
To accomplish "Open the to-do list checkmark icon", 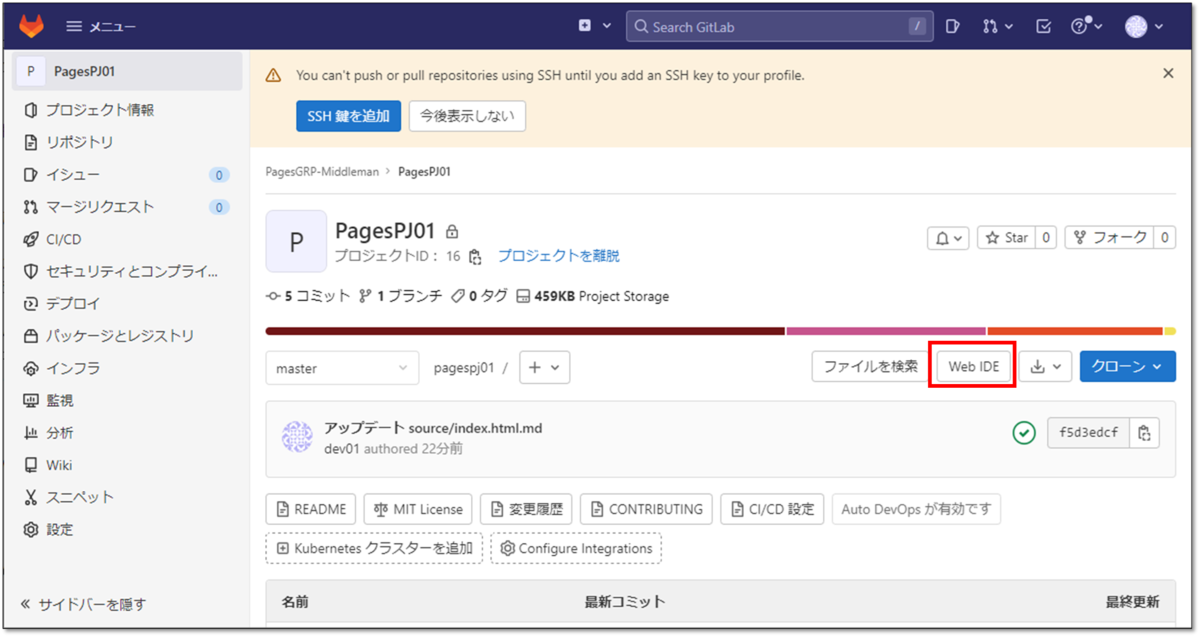I will point(1043,27).
